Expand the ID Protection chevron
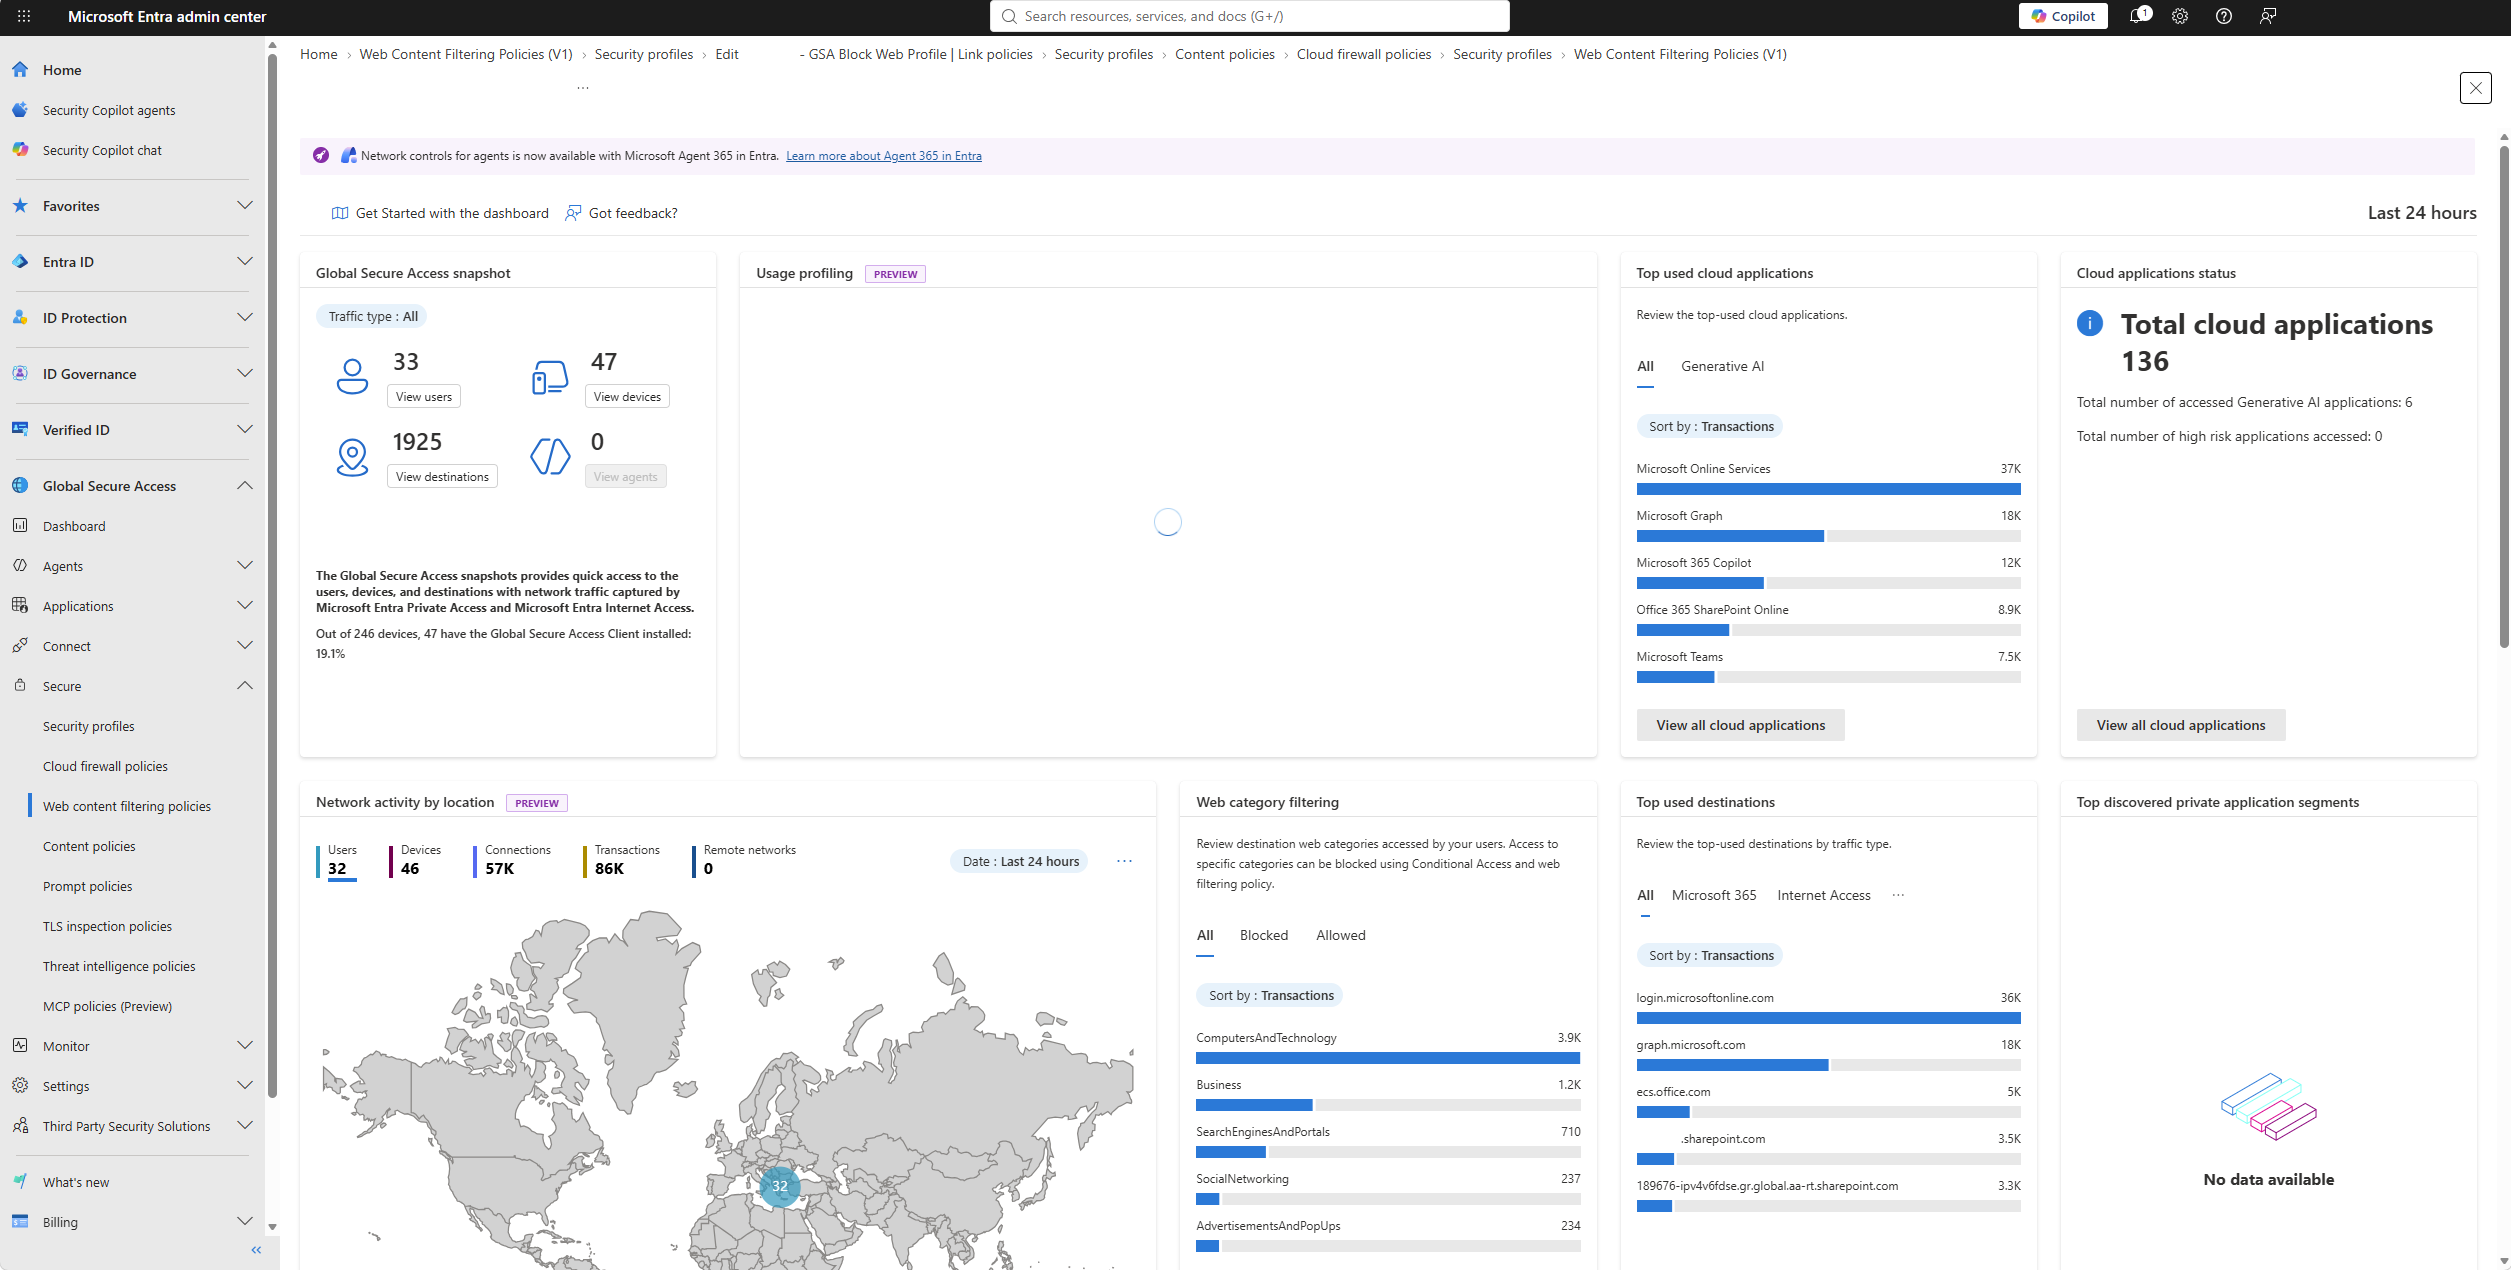The image size is (2511, 1270). (x=244, y=318)
